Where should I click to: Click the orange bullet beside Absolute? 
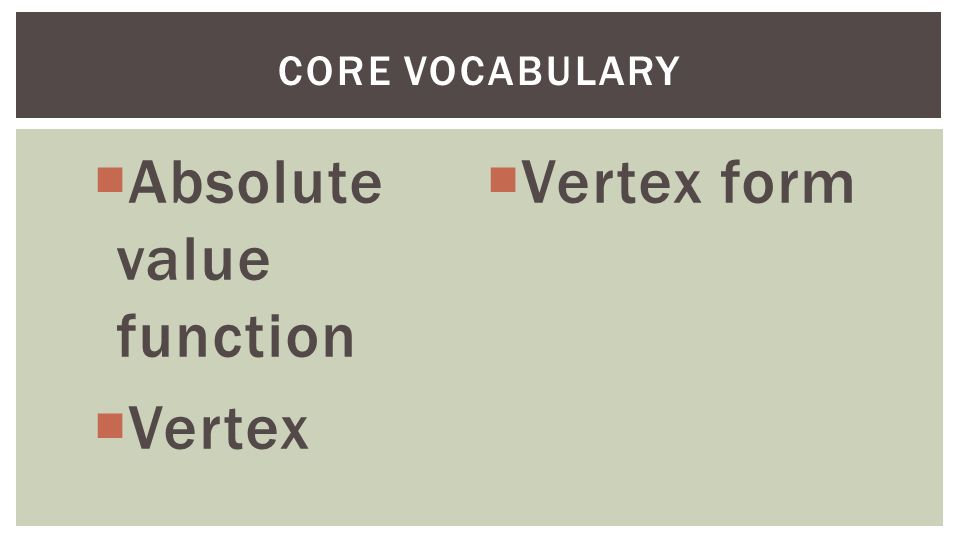(x=110, y=180)
